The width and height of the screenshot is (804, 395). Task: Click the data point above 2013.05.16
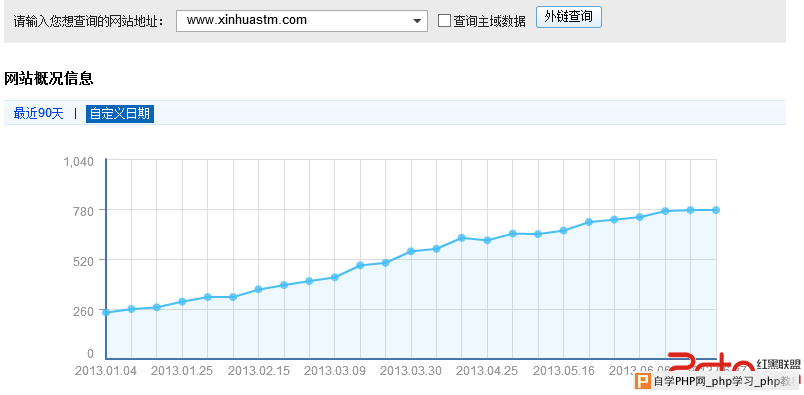[564, 230]
